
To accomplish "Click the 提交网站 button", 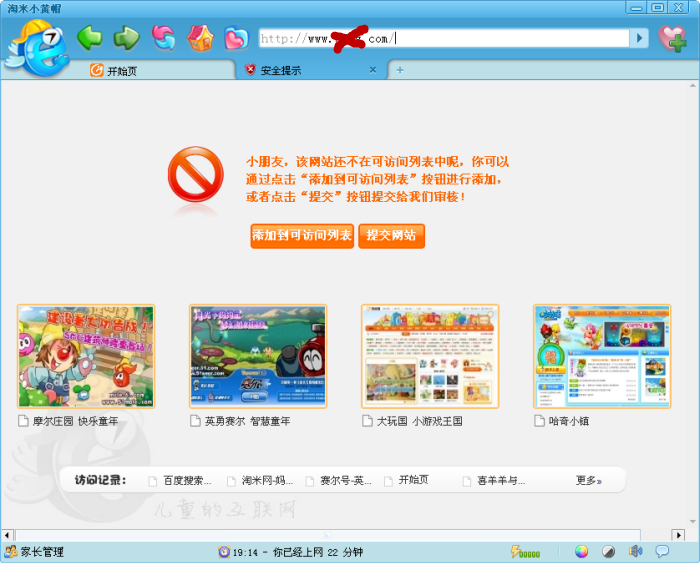I will pyautogui.click(x=392, y=236).
